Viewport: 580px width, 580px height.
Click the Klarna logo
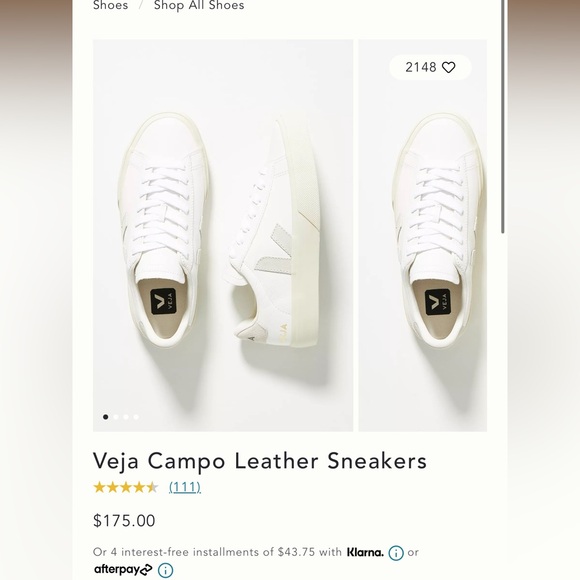[x=365, y=552]
